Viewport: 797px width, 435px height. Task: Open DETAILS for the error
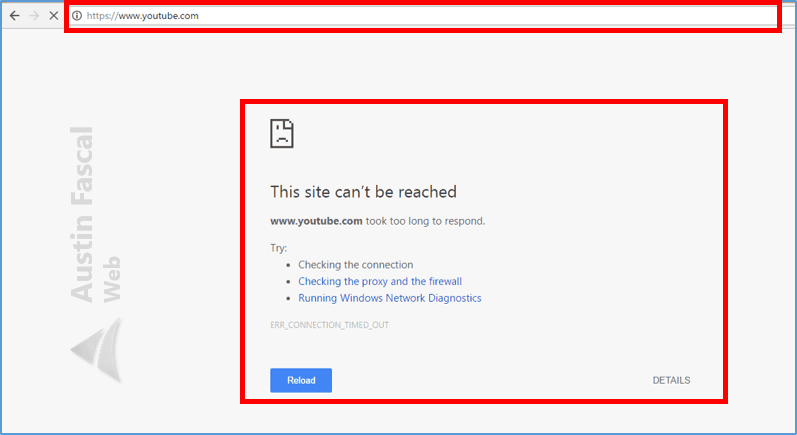(x=671, y=380)
